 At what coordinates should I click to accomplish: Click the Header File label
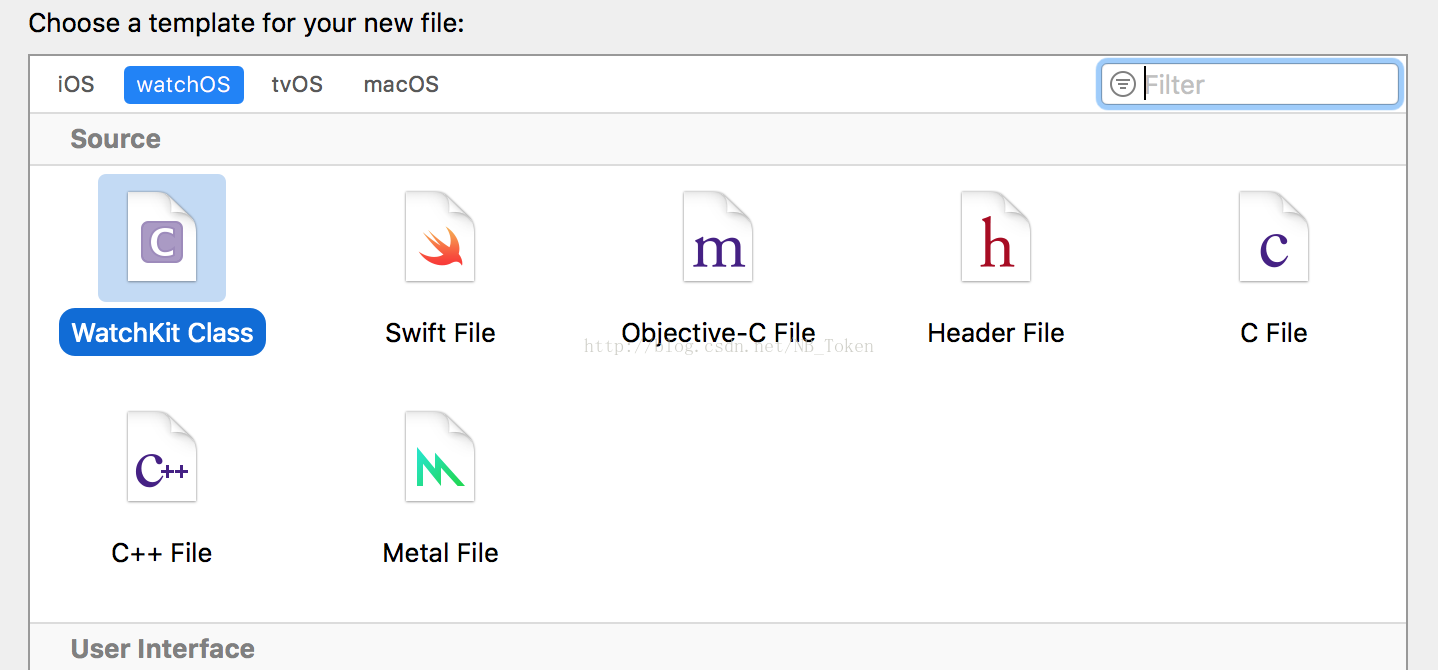click(996, 333)
